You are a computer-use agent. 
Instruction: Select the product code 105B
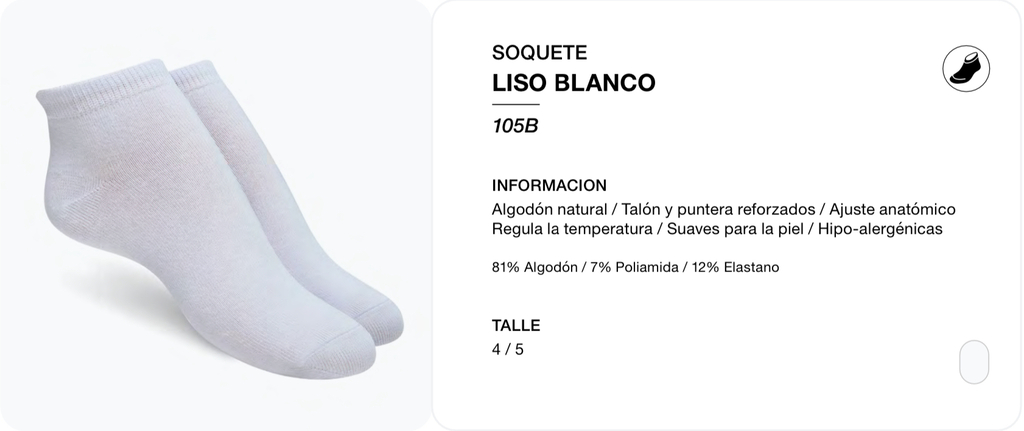click(515, 125)
